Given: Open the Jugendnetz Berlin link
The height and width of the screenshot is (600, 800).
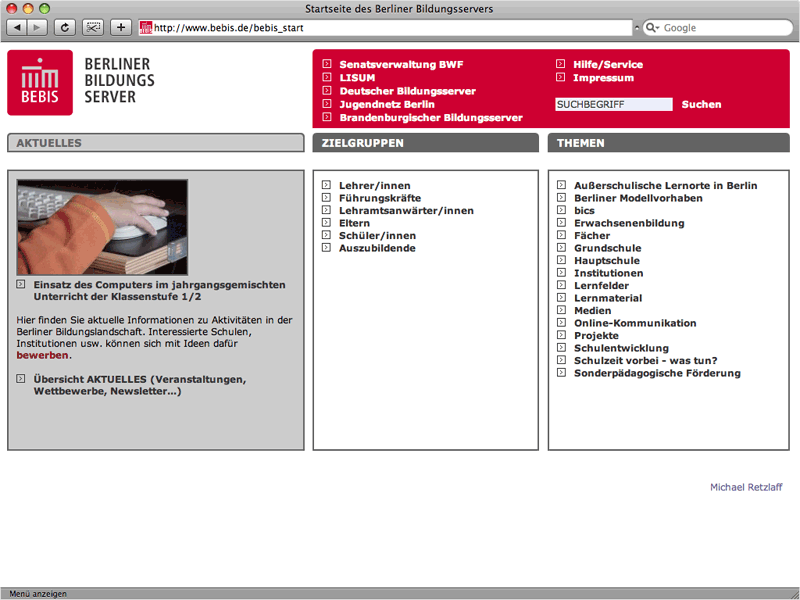Looking at the screenshot, I should pyautogui.click(x=387, y=104).
